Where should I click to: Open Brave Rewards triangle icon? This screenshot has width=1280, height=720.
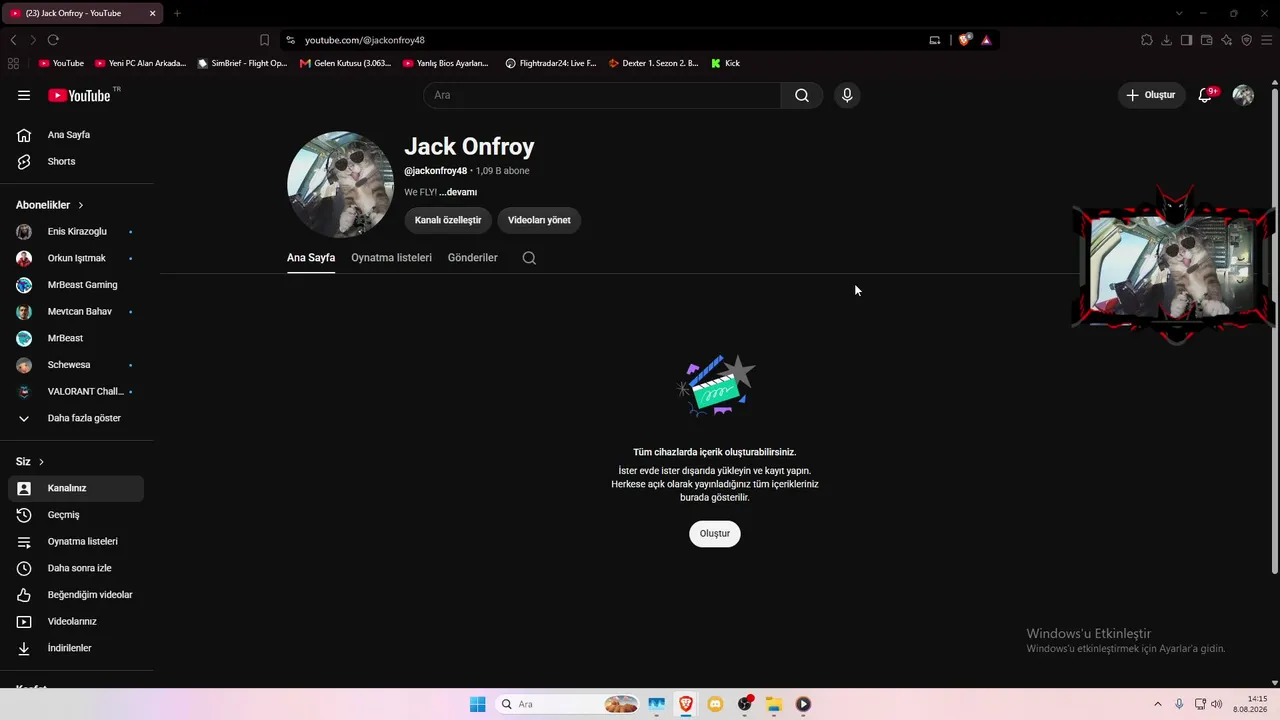point(986,40)
